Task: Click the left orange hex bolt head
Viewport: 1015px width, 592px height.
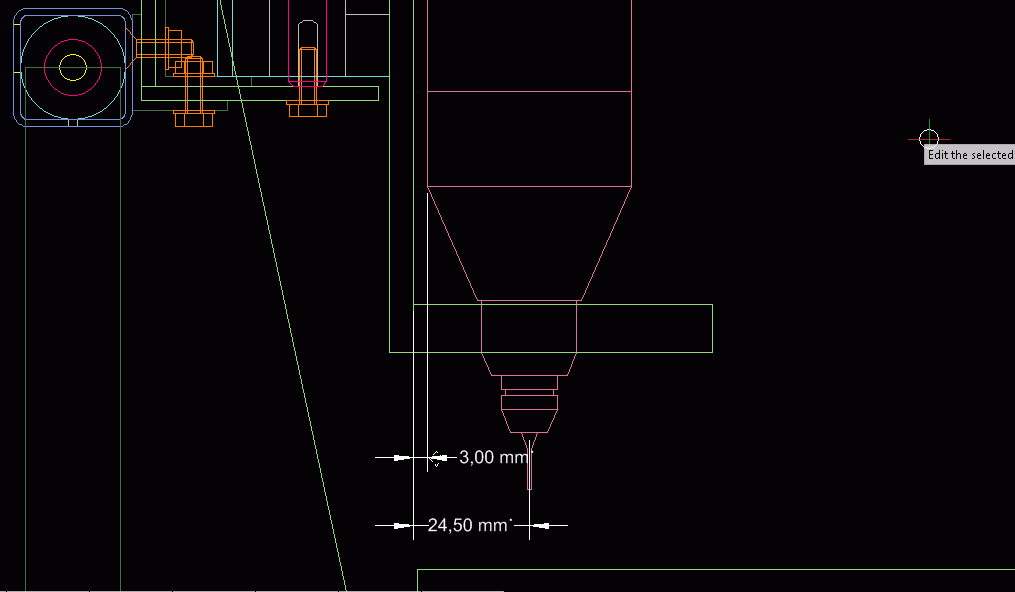Action: click(x=194, y=119)
